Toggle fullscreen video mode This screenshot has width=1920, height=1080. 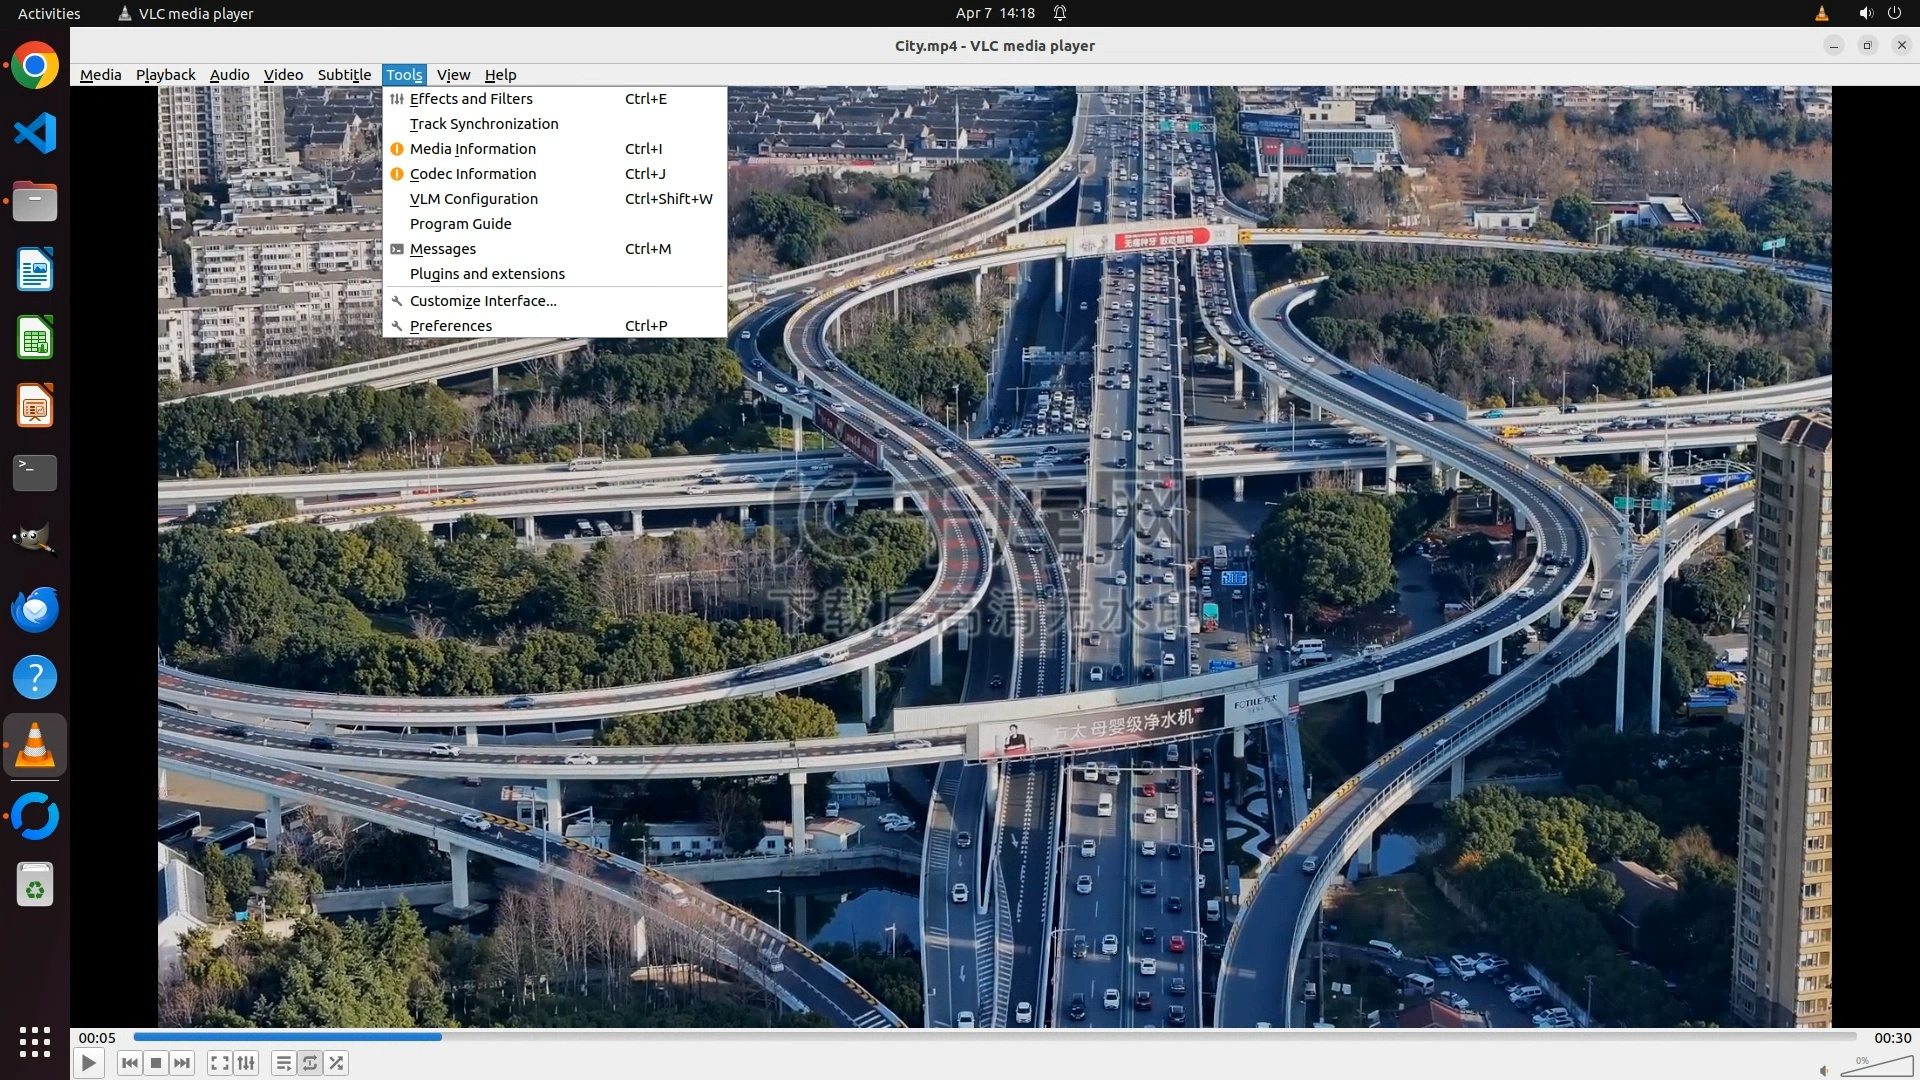[x=220, y=1063]
